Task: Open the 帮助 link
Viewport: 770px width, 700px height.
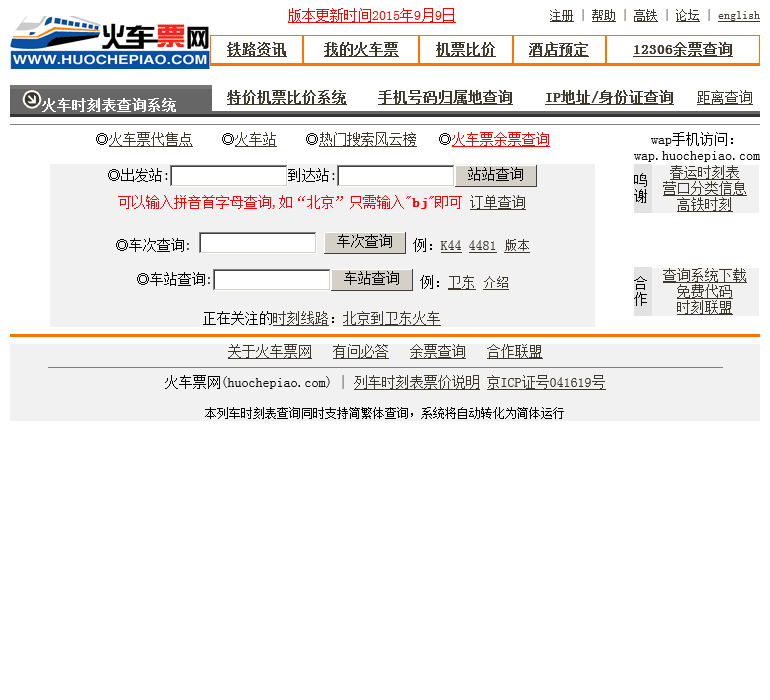Action: 604,16
